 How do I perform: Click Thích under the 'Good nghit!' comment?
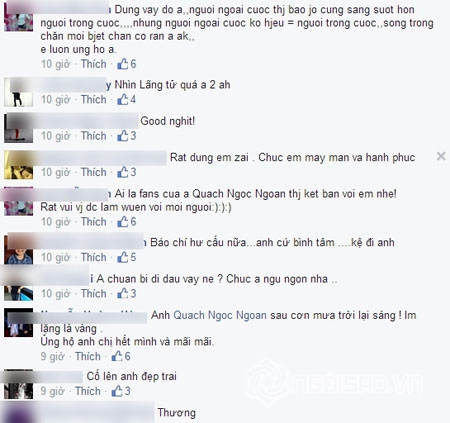(94, 136)
